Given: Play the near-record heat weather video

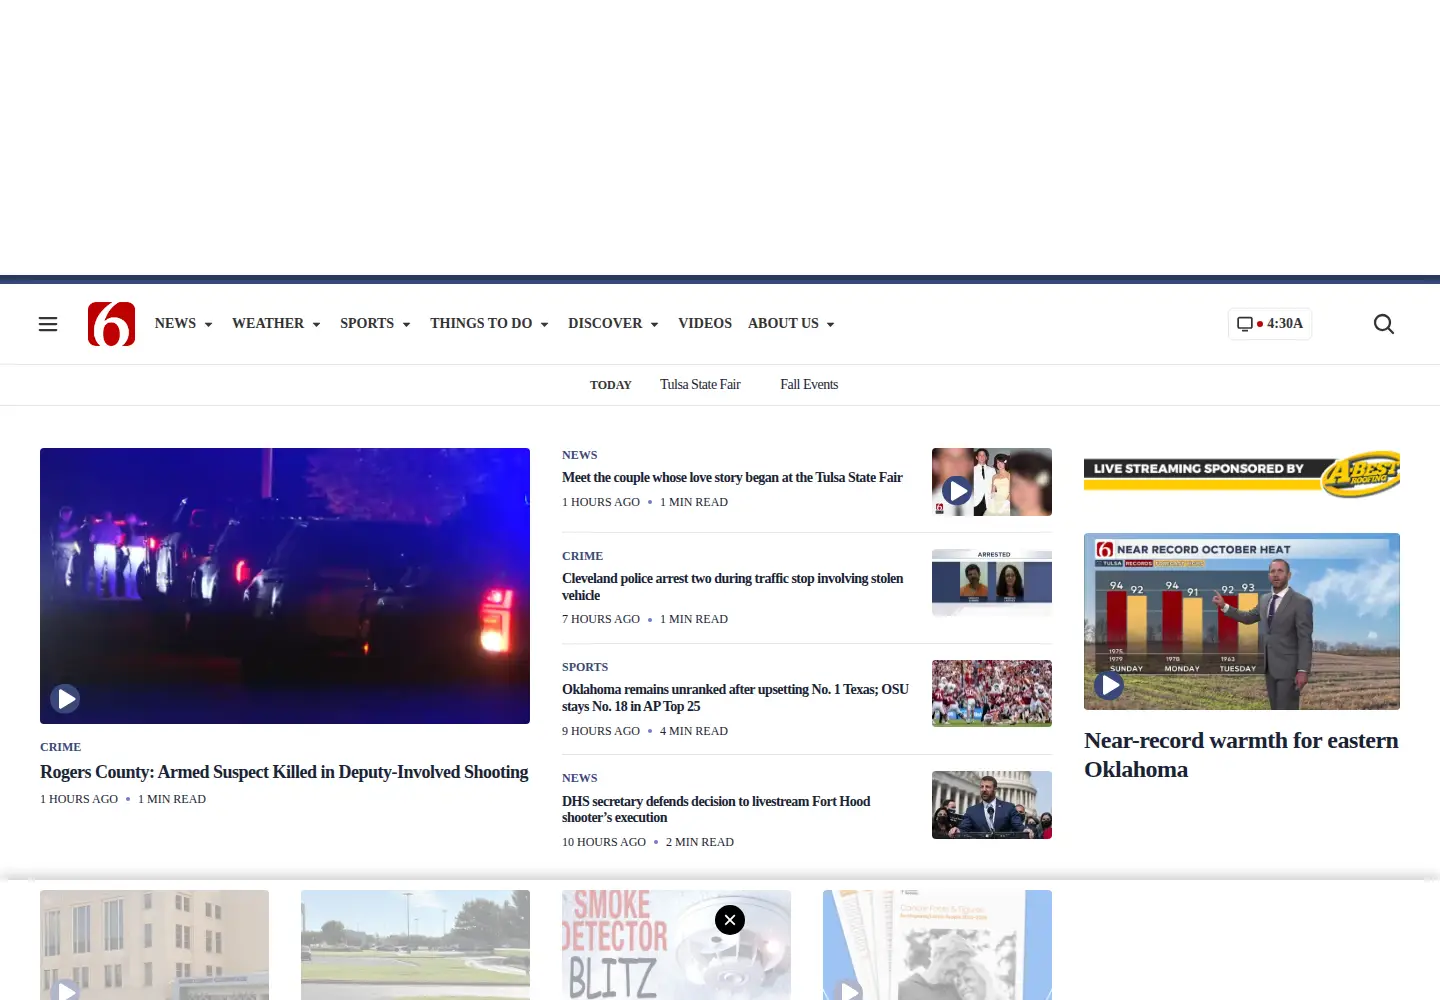Looking at the screenshot, I should click(1109, 685).
